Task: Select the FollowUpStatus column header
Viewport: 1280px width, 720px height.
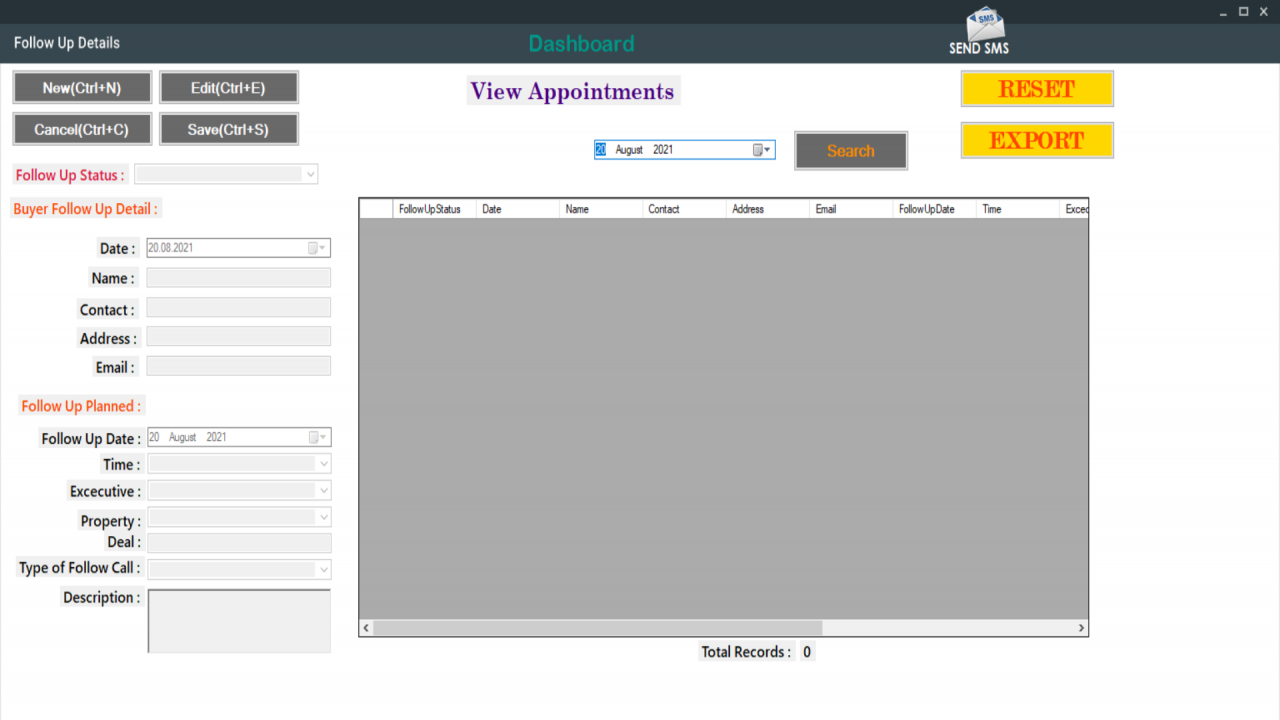Action: pos(434,209)
